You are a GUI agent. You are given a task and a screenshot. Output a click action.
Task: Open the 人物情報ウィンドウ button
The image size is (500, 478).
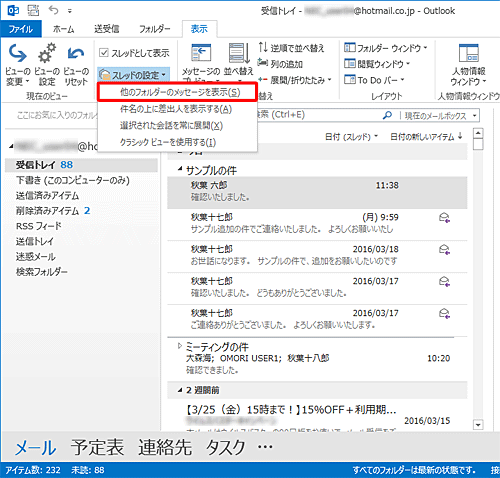pyautogui.click(x=469, y=65)
